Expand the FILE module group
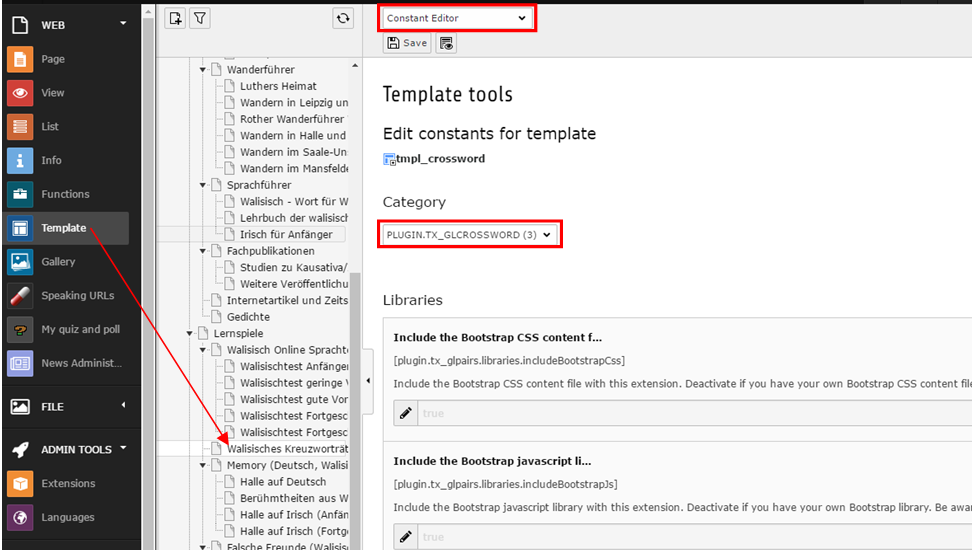Viewport: 974px width, 550px height. pos(123,405)
